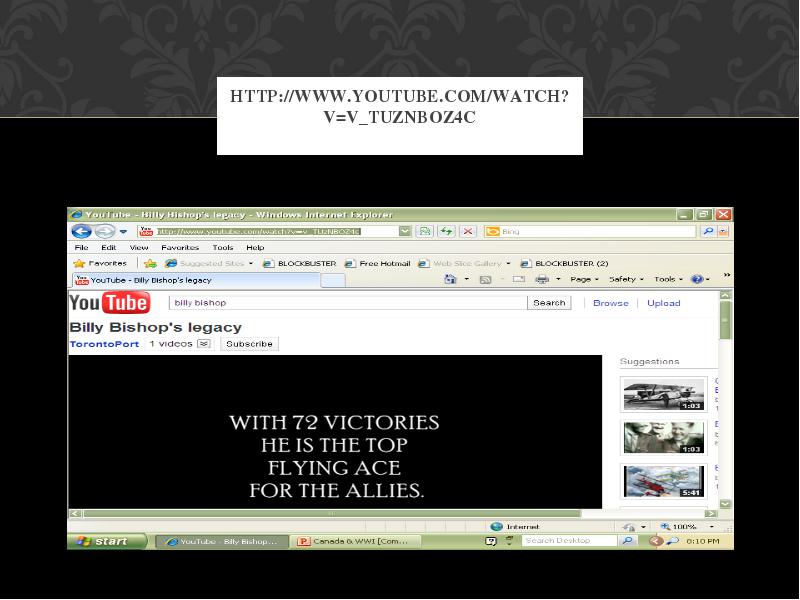This screenshot has height=600, width=800.
Task: Open the Help menu
Action: coord(255,247)
